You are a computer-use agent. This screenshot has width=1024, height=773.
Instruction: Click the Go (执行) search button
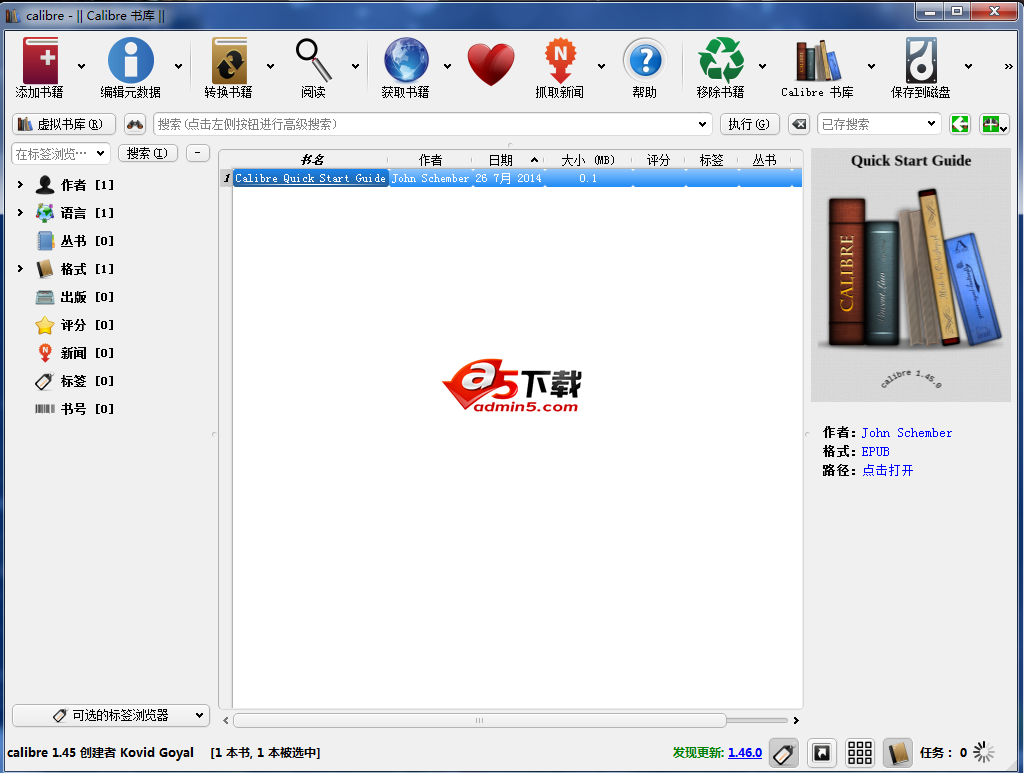point(750,124)
